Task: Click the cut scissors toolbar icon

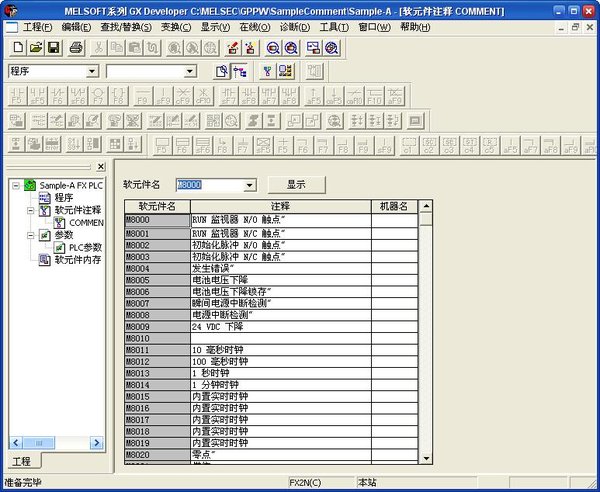Action: [x=98, y=48]
